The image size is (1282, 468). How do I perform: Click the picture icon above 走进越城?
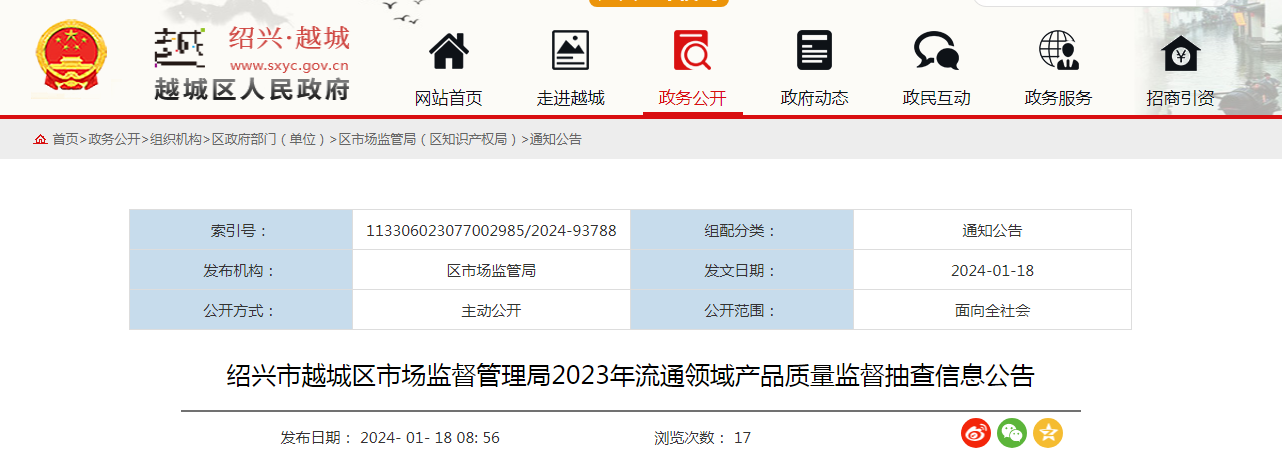570,51
